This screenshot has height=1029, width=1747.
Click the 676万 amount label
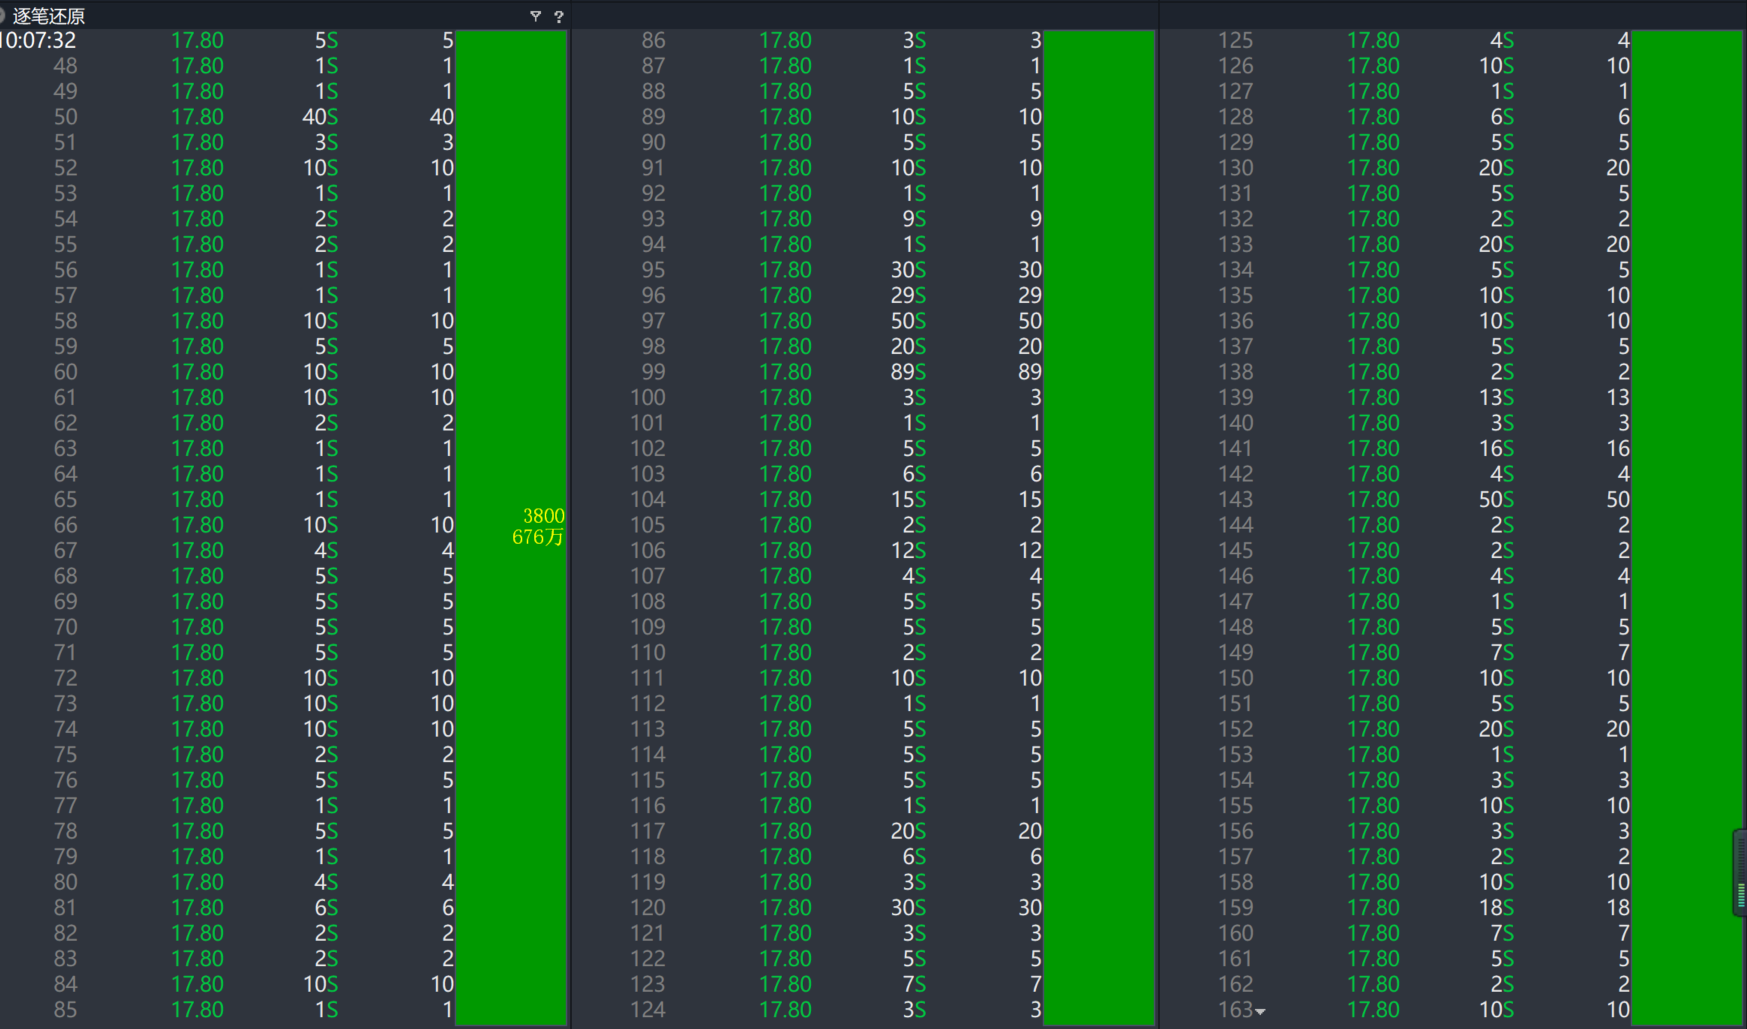[x=538, y=538]
